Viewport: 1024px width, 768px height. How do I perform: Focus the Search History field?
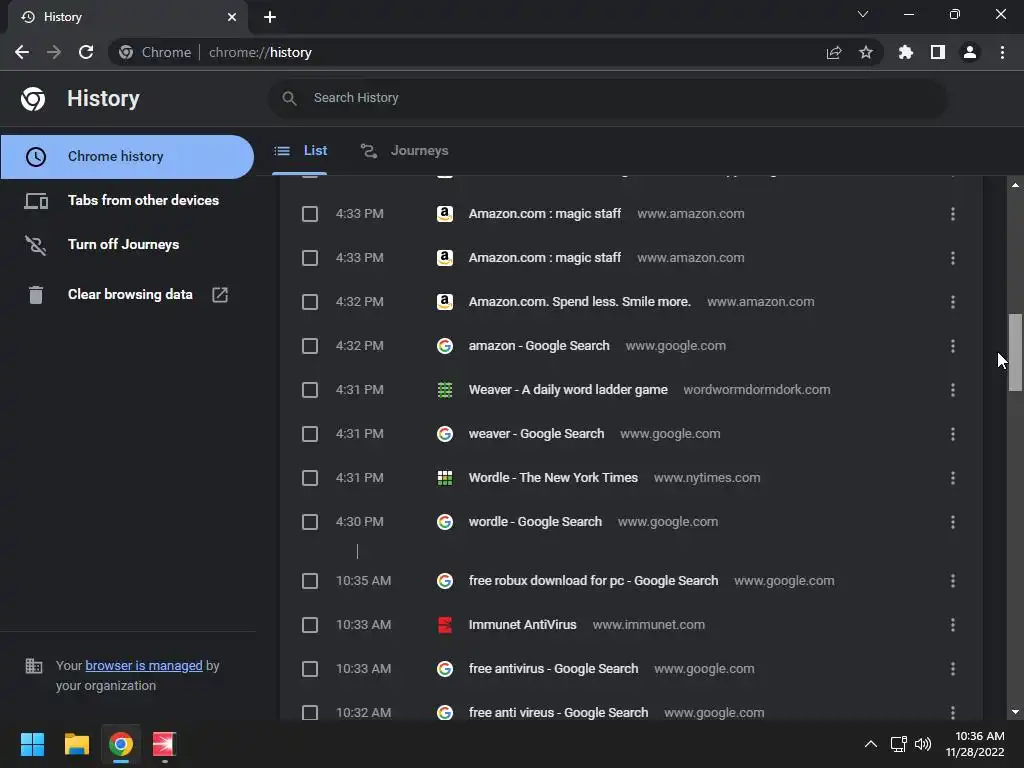pyautogui.click(x=607, y=98)
